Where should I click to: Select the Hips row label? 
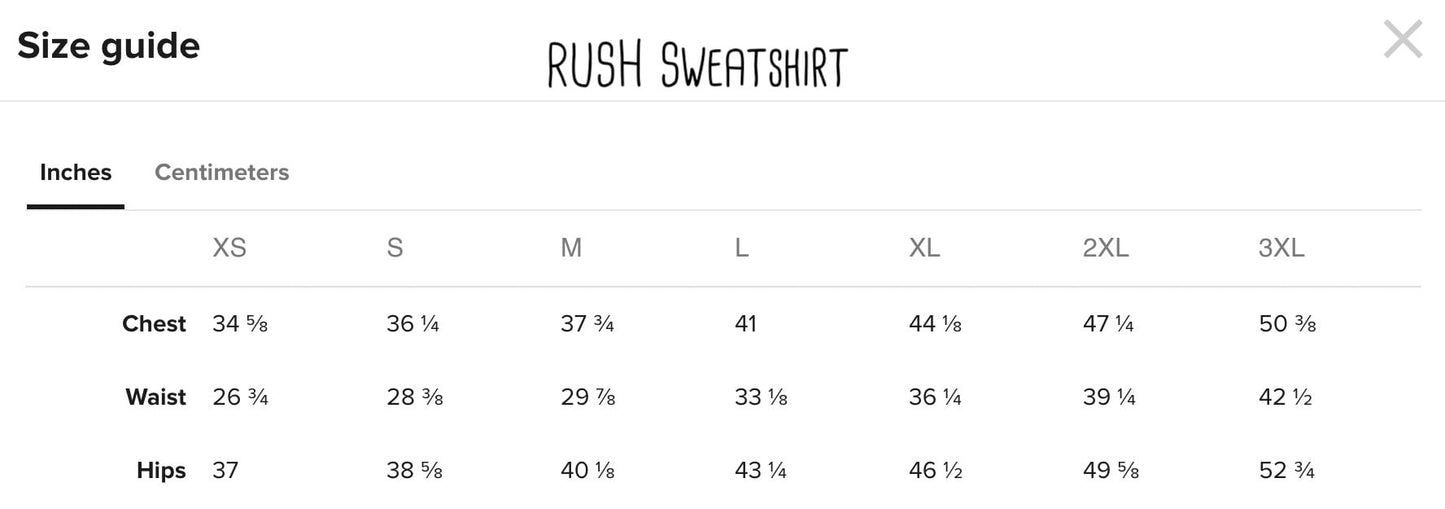(161, 470)
